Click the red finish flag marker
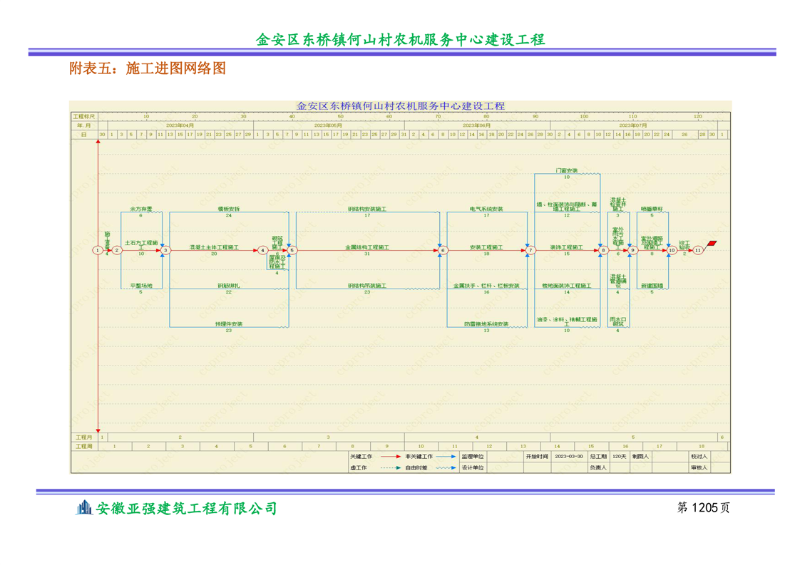 pos(711,245)
